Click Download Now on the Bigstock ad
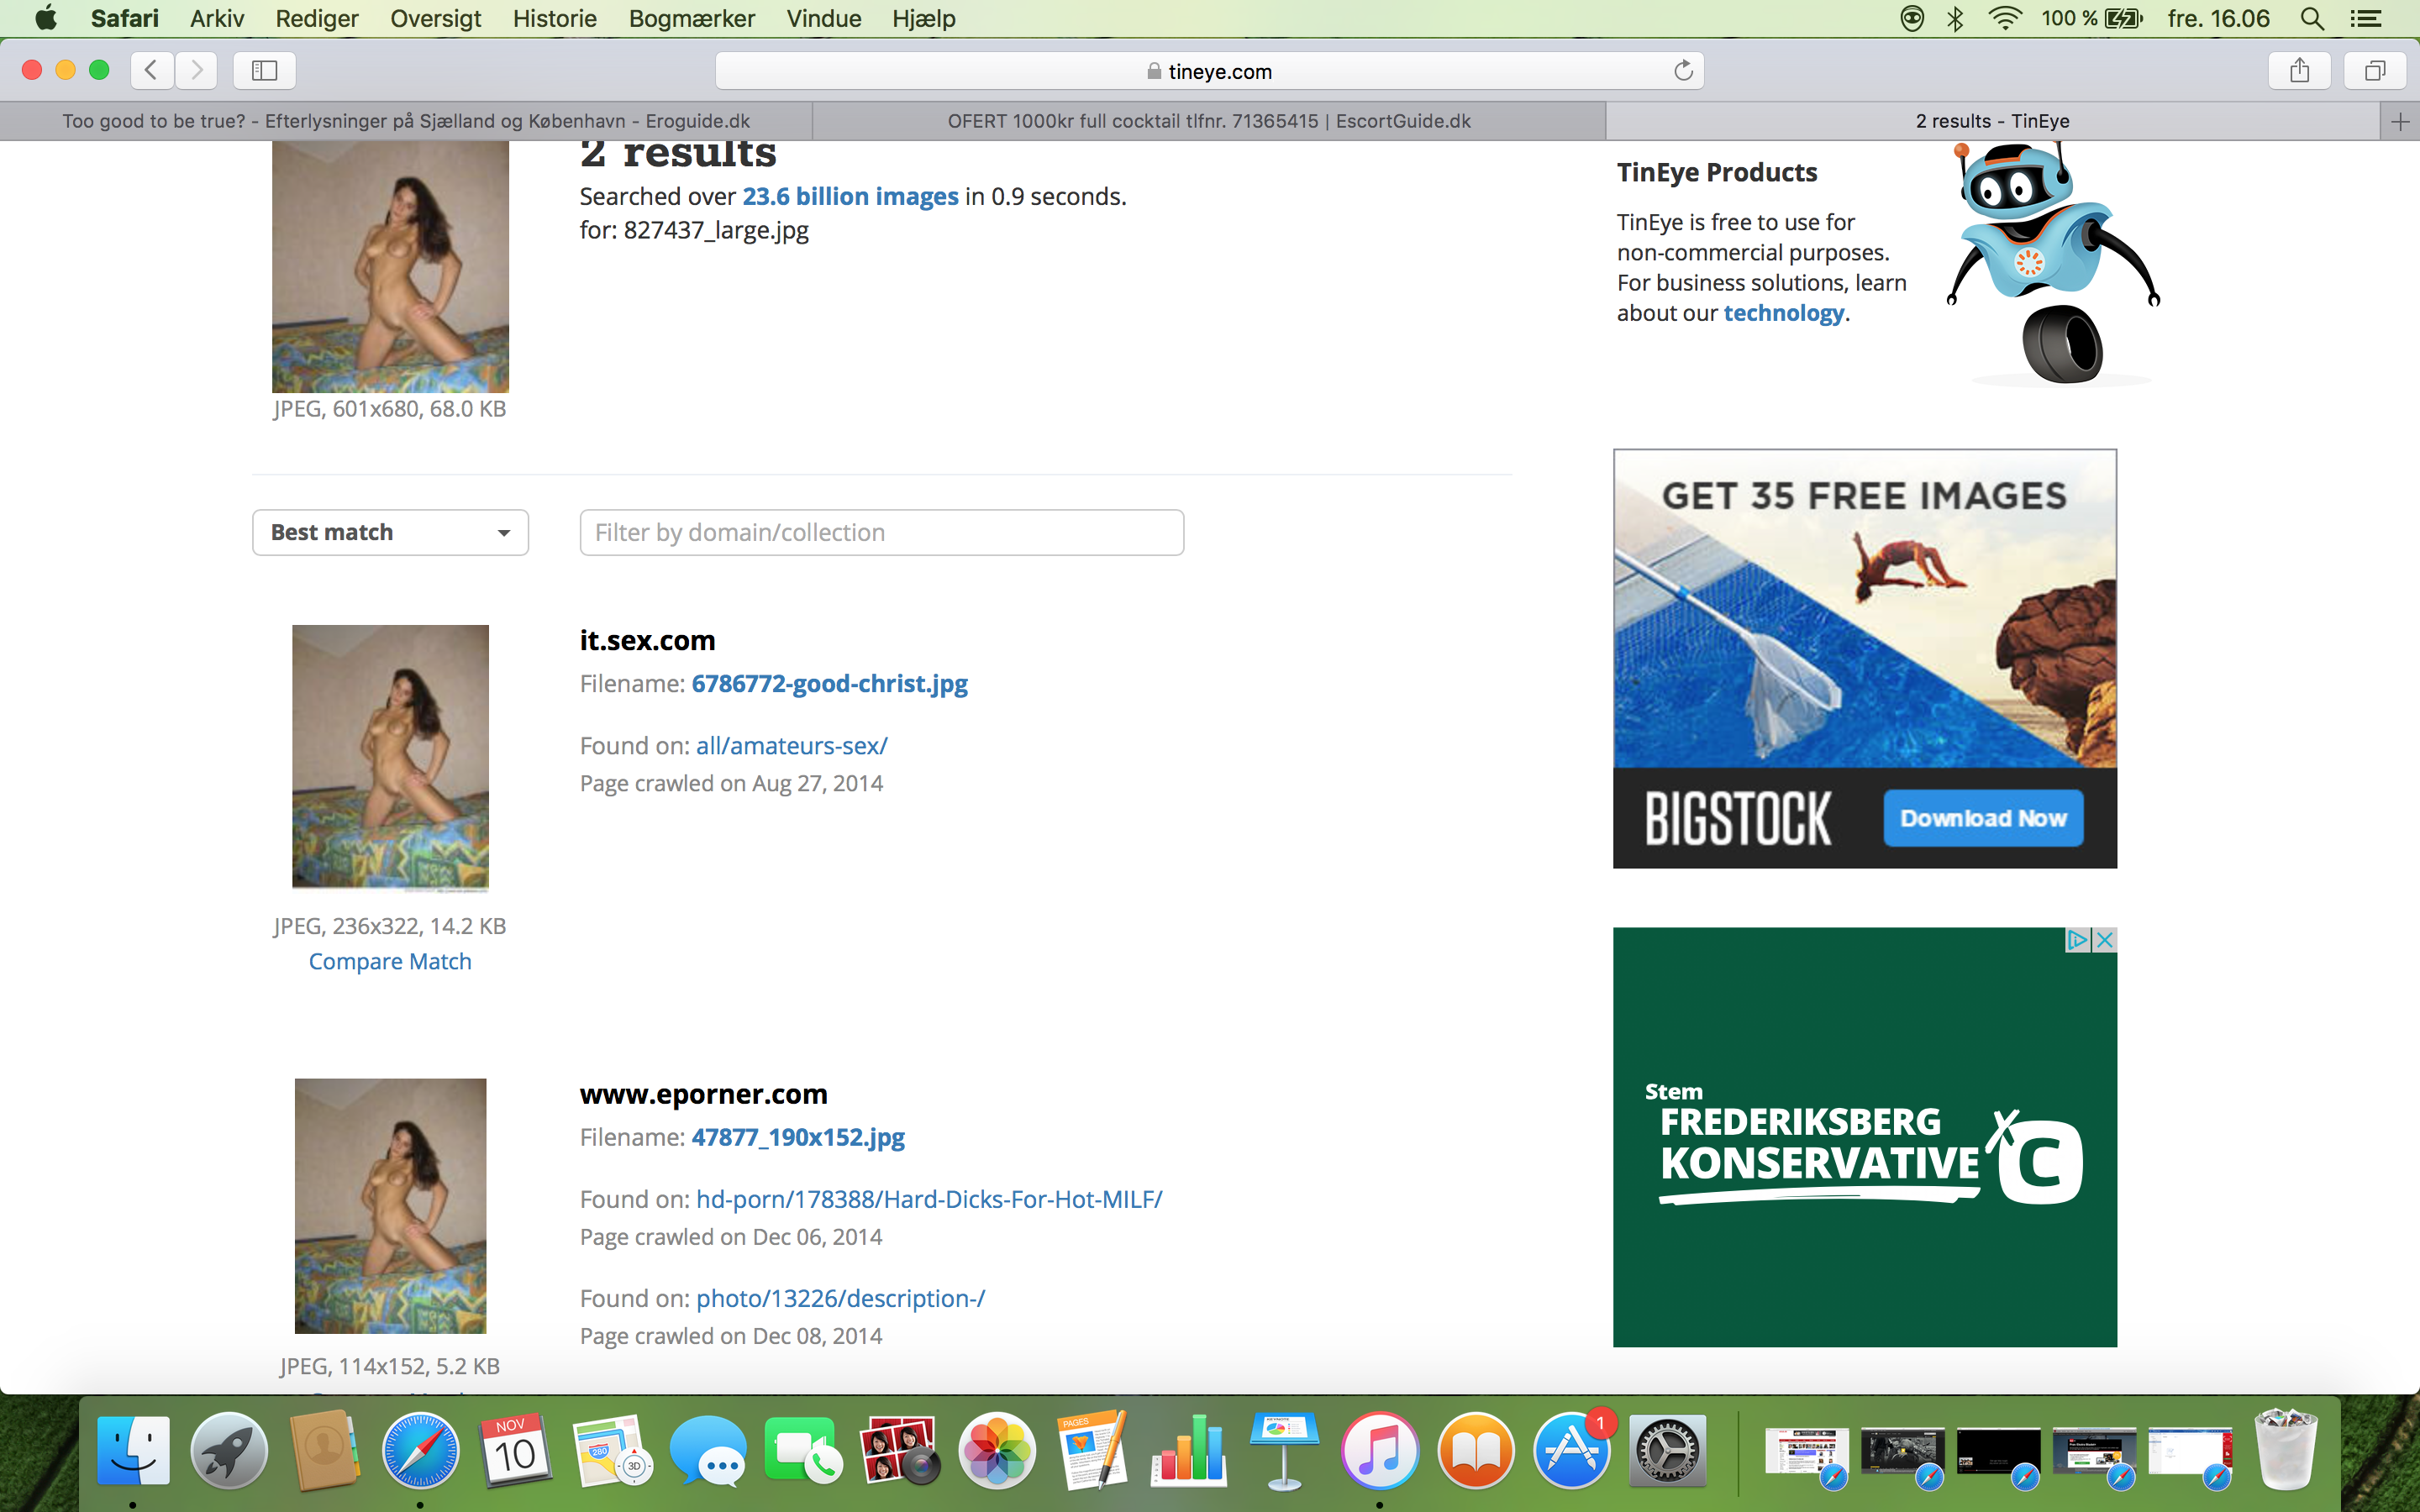2420x1512 pixels. 1983,818
